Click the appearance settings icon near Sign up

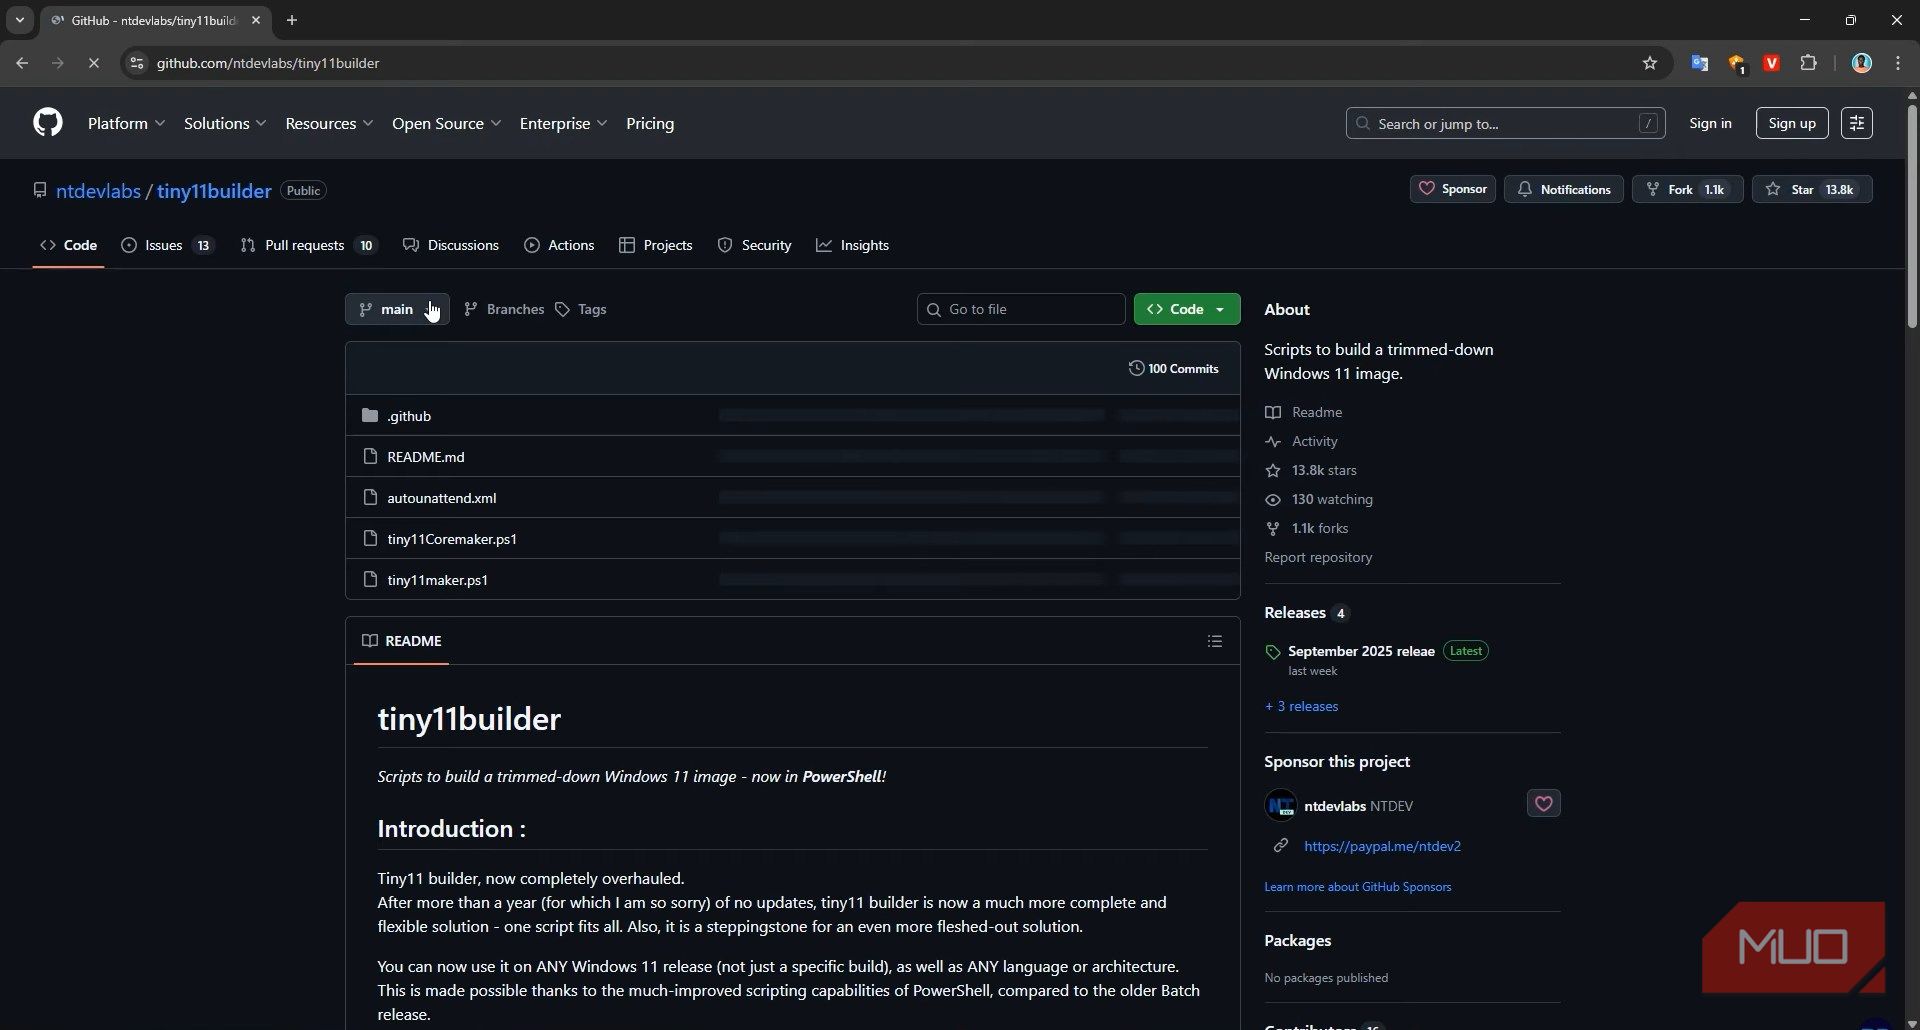[x=1856, y=123]
